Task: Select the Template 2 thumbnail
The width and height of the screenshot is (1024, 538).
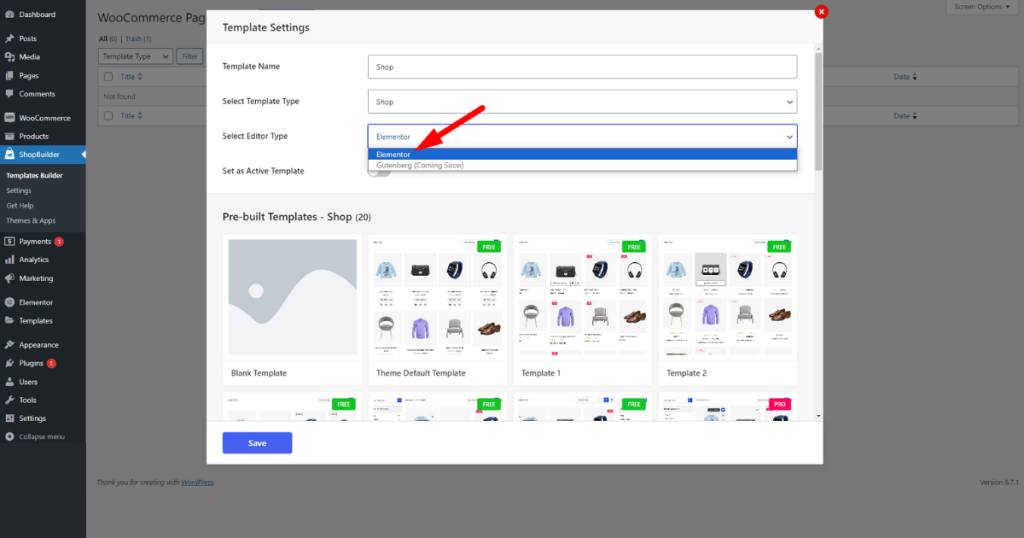Action: pos(728,297)
